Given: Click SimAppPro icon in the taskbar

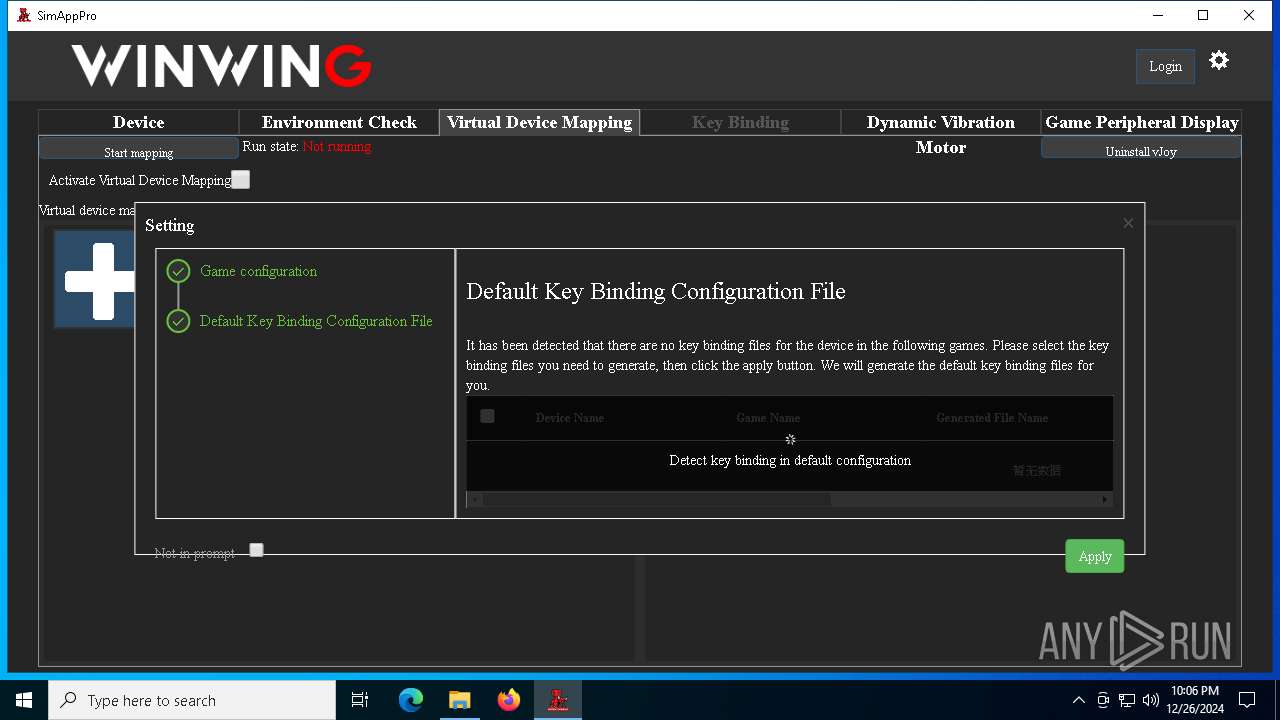Looking at the screenshot, I should 558,700.
